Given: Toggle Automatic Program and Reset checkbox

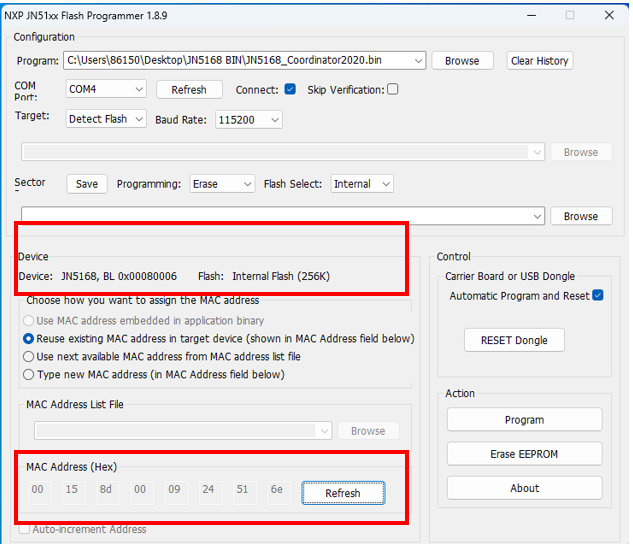Looking at the screenshot, I should tap(598, 295).
